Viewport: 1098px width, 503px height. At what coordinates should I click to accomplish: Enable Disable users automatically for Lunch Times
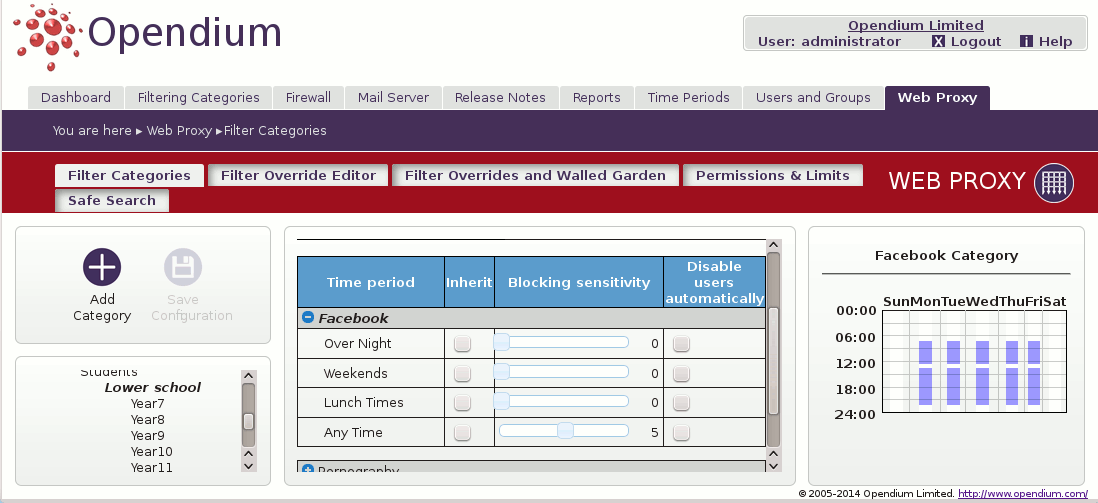[681, 403]
